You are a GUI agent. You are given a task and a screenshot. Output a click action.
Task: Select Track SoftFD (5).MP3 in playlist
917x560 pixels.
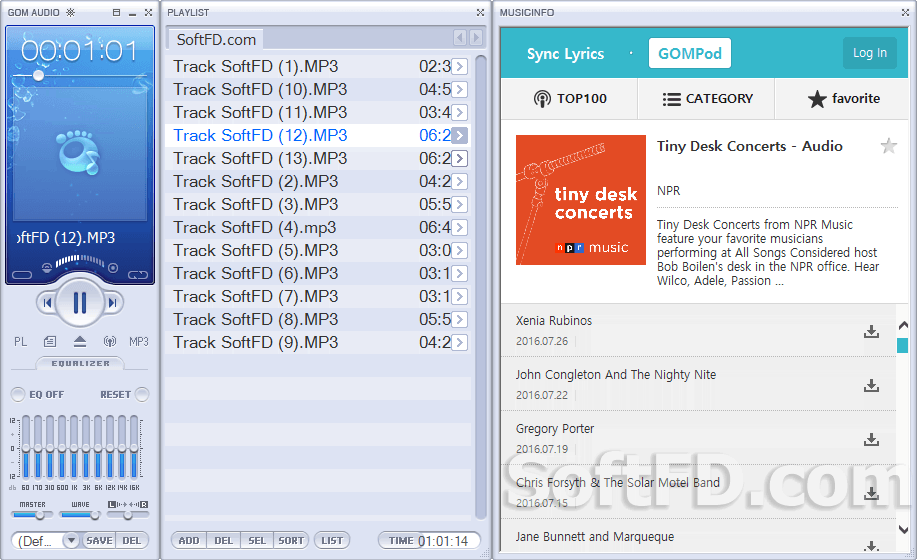[x=318, y=250]
